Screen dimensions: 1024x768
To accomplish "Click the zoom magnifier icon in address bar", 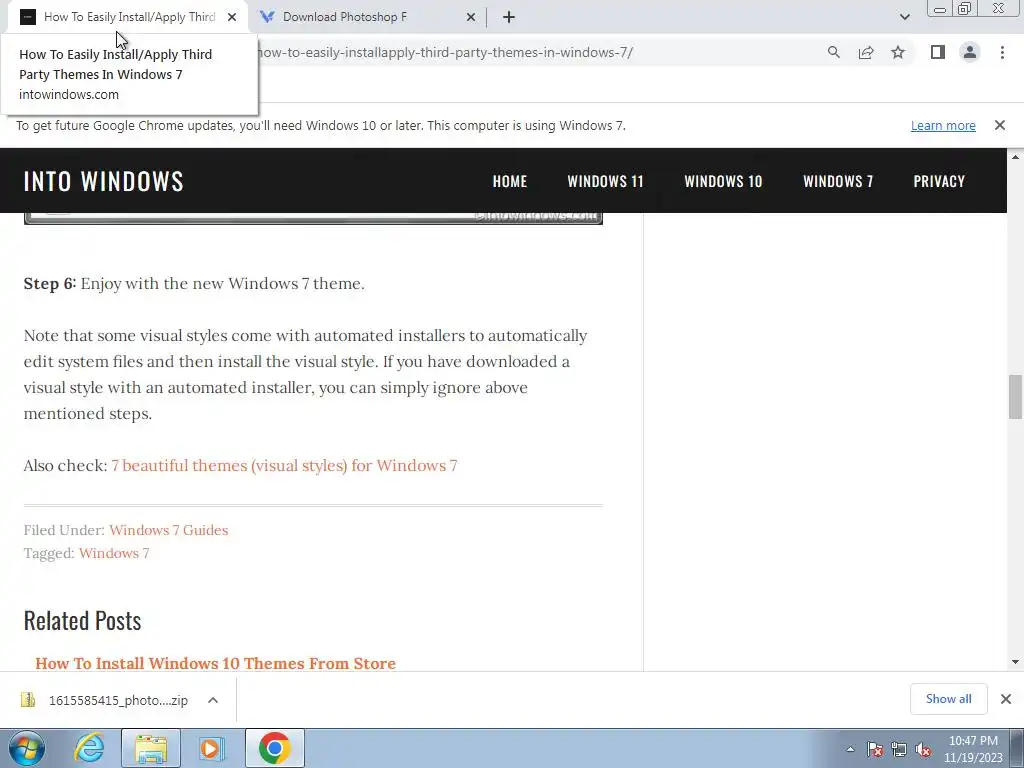I will (x=833, y=52).
